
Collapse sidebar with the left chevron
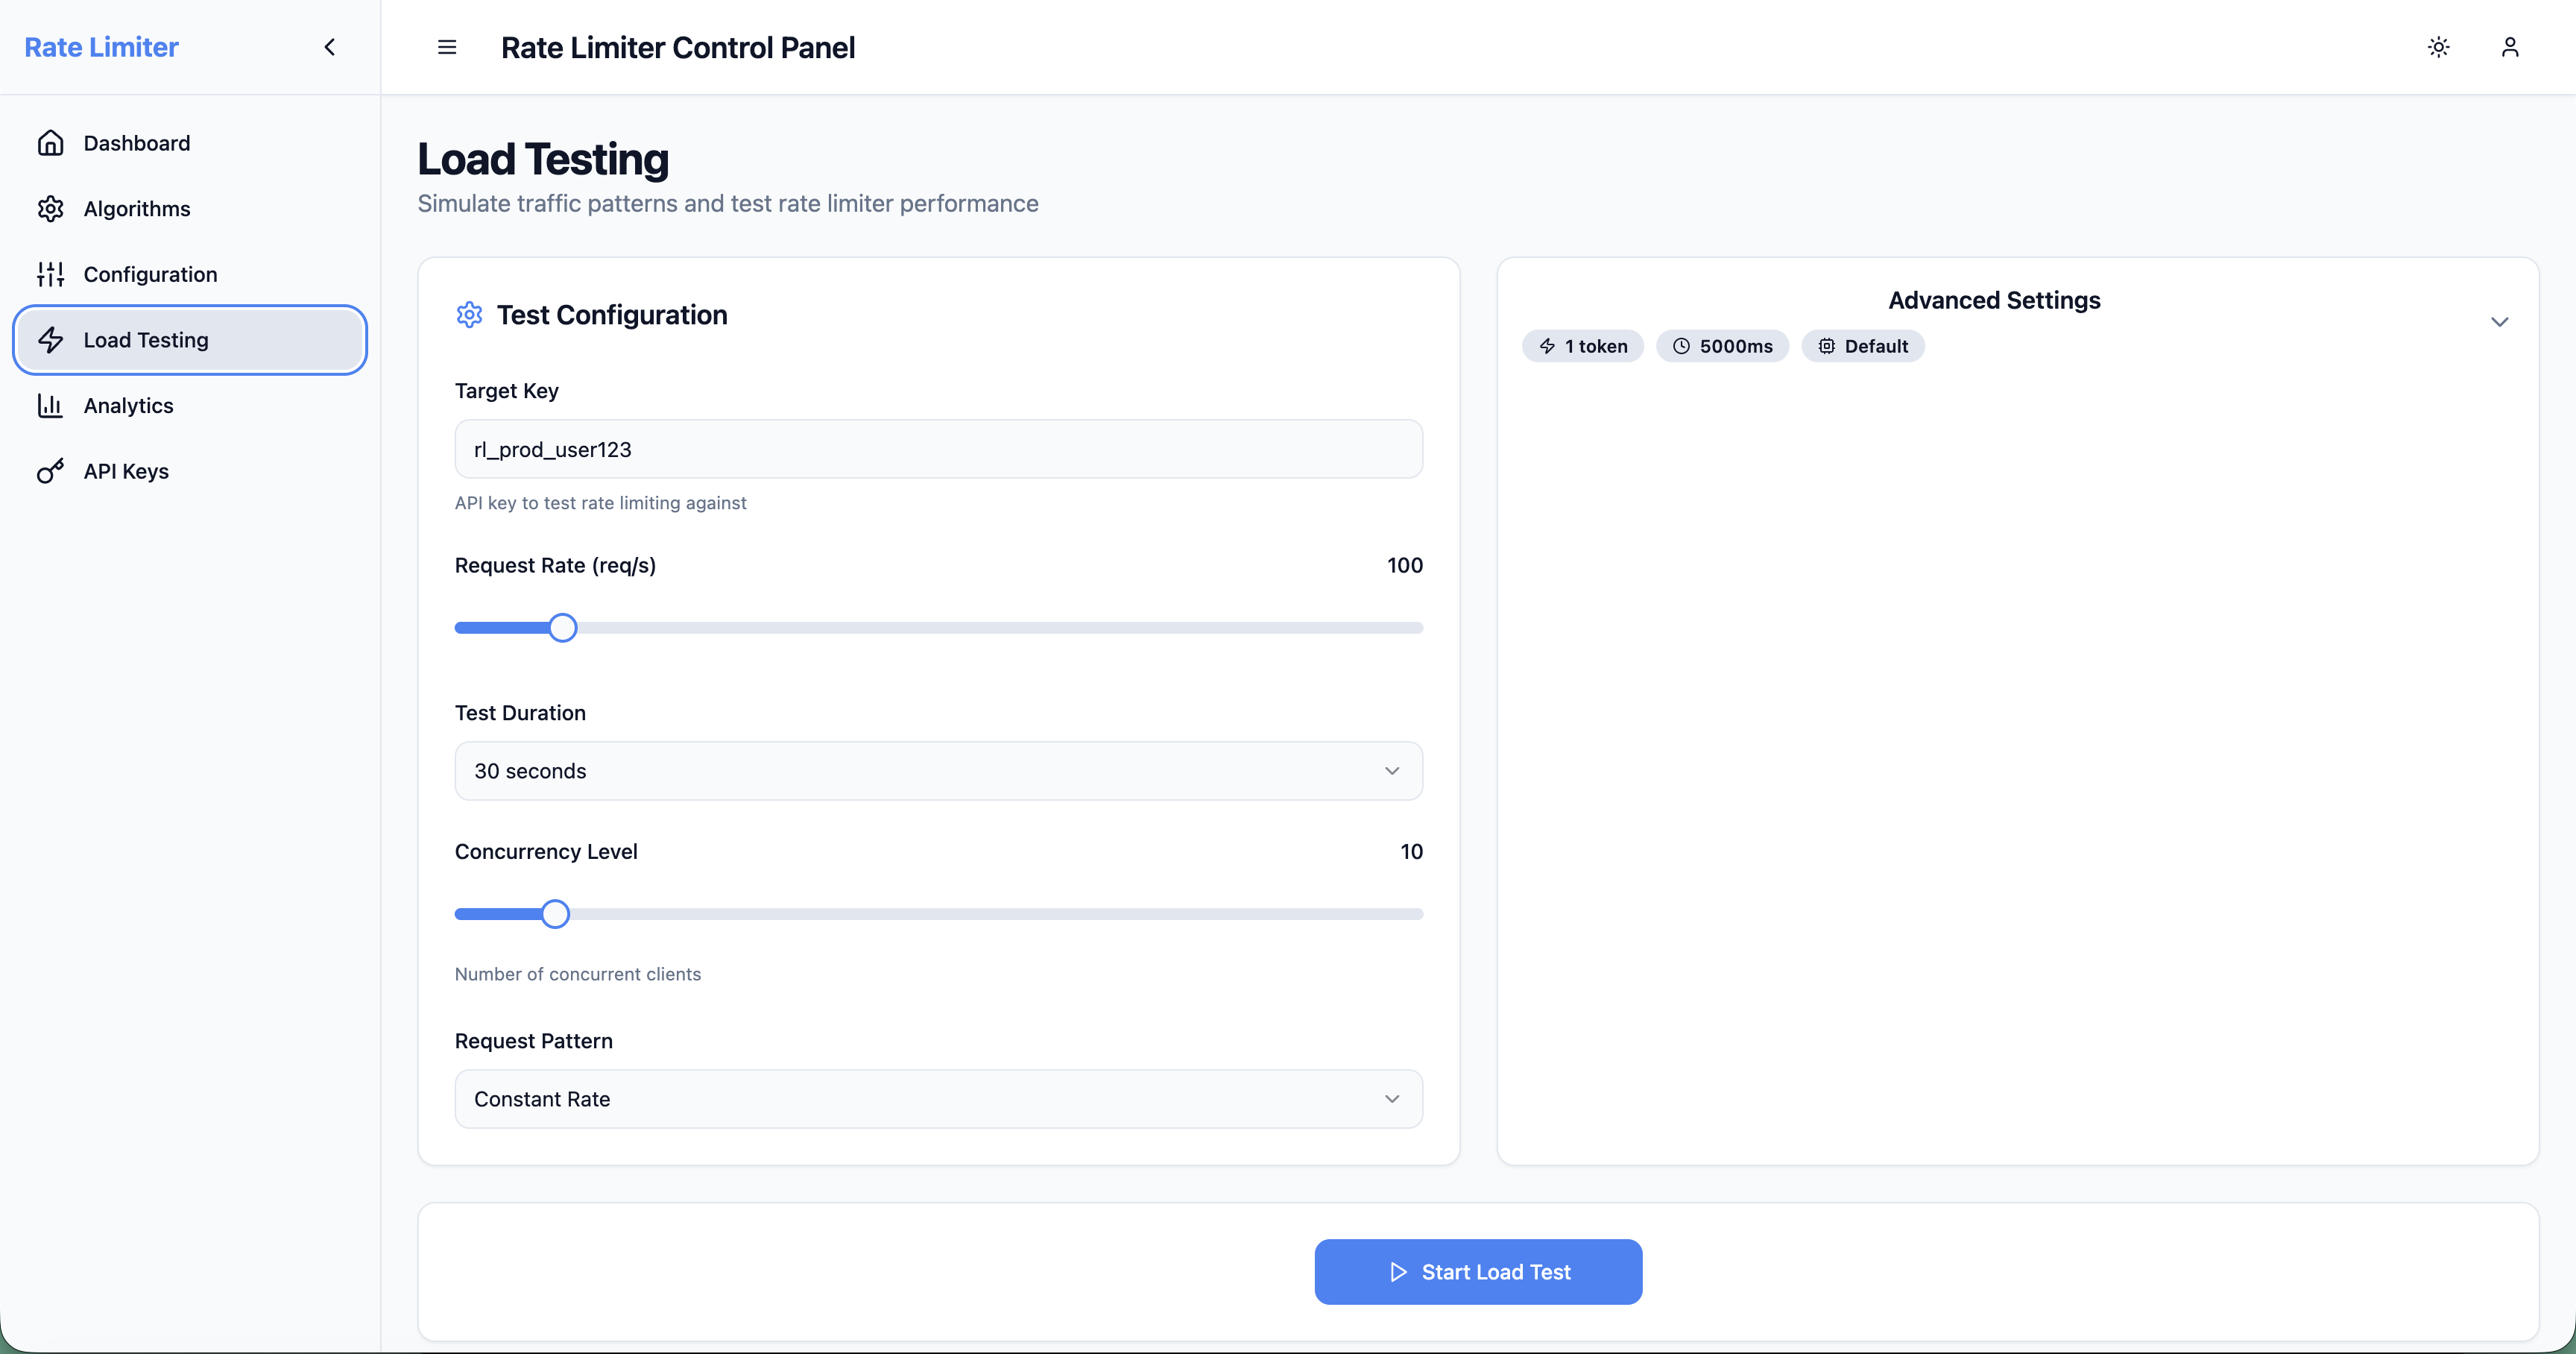330,47
